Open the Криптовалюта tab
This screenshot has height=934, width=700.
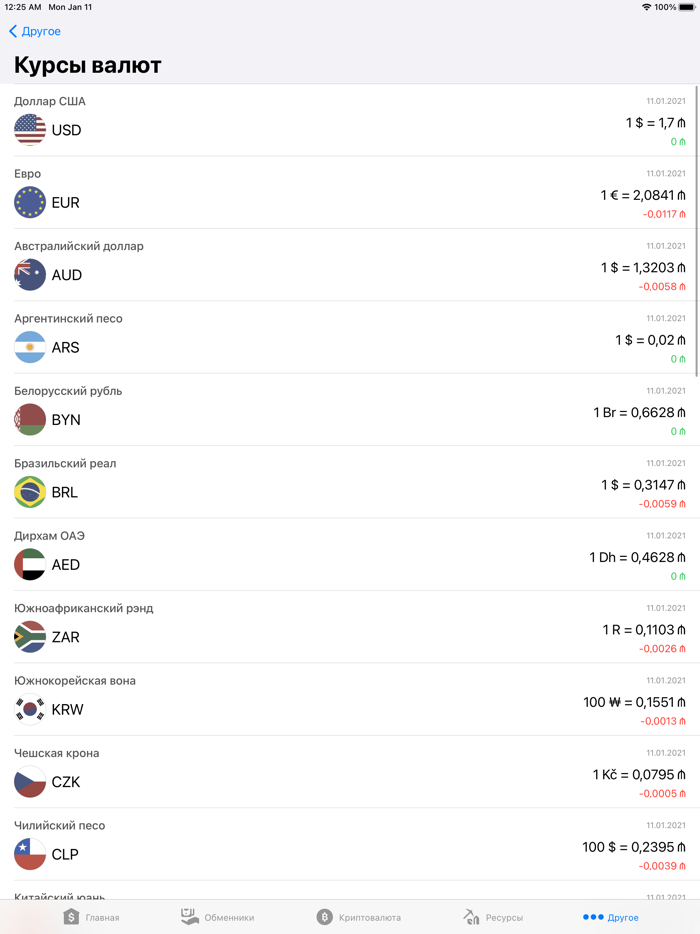pos(358,917)
